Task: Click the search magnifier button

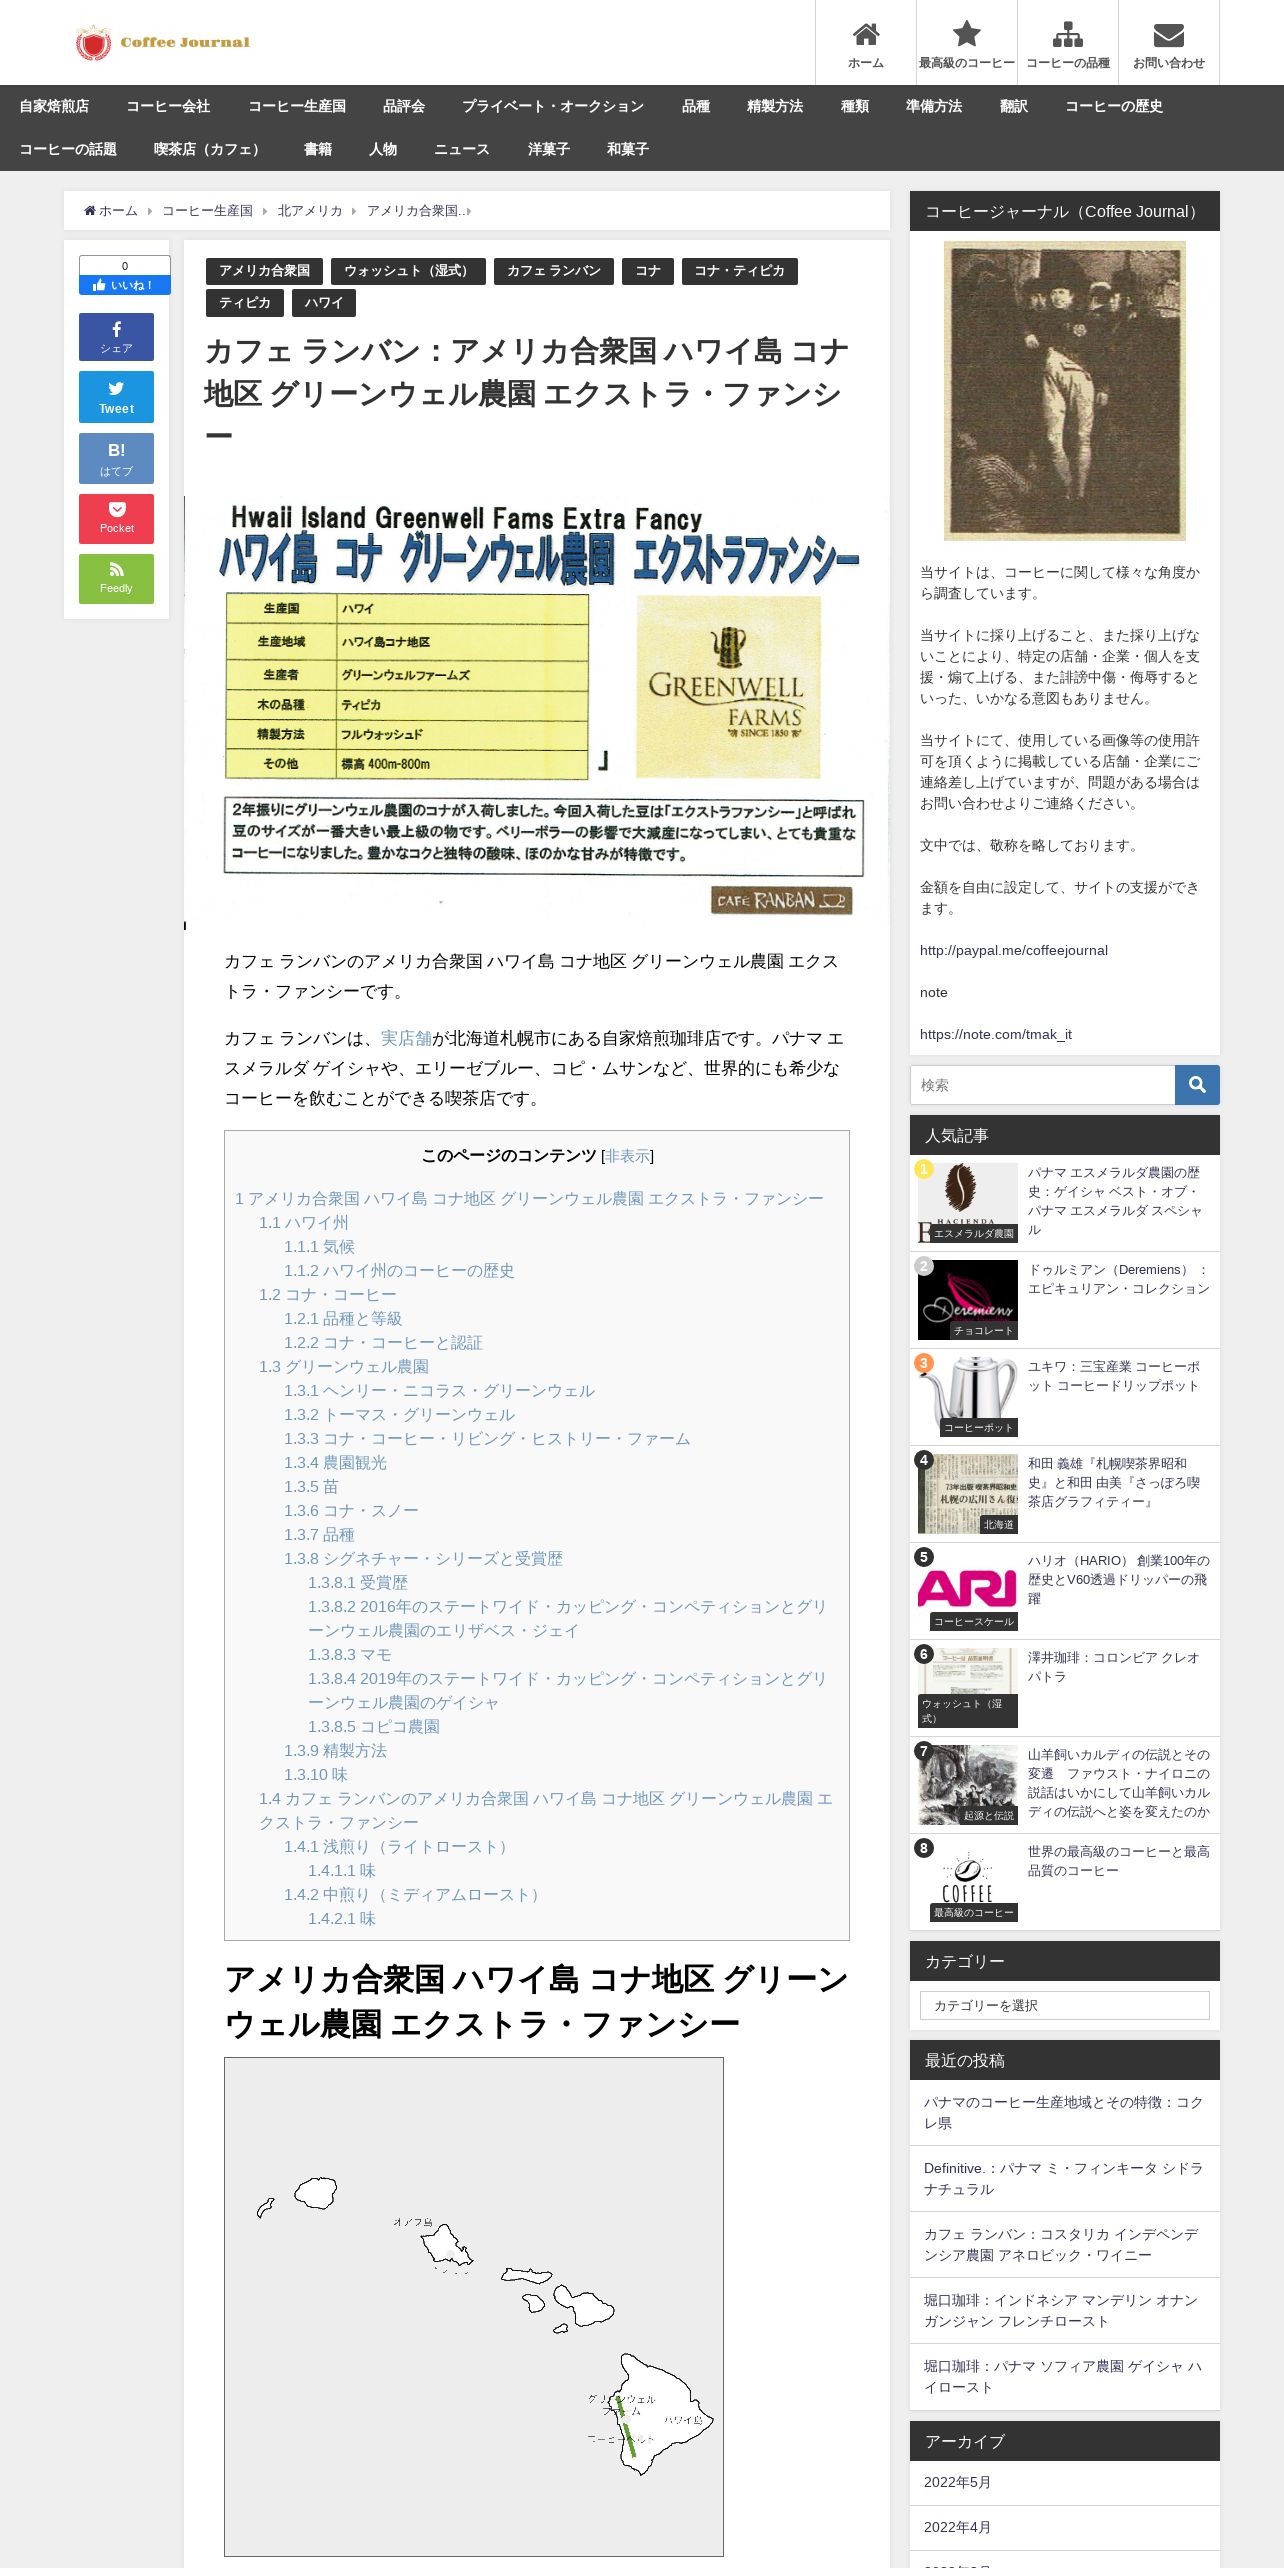Action: (x=1197, y=1085)
